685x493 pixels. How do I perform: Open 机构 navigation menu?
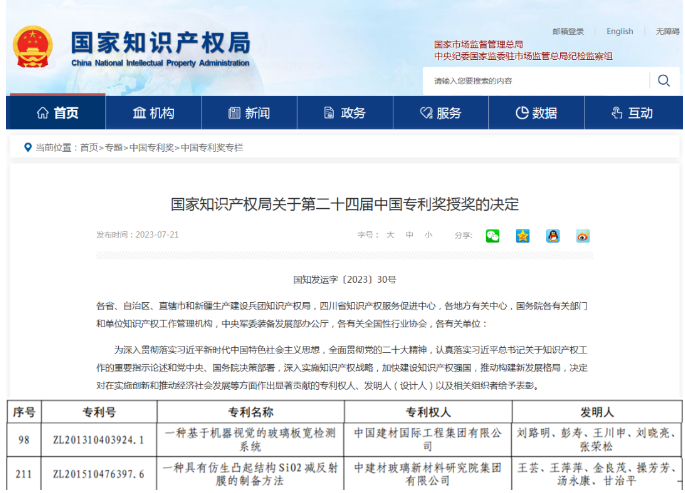point(152,113)
